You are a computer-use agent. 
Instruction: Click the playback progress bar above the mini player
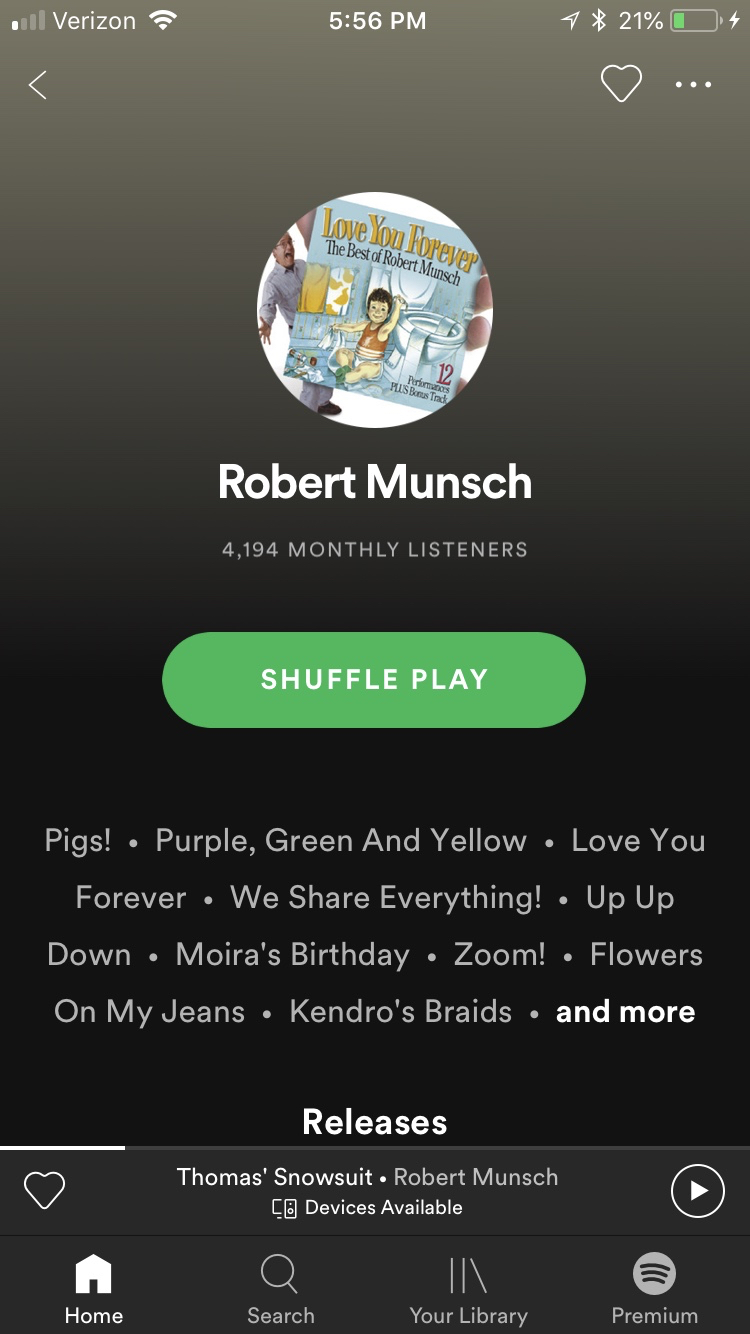pos(375,1148)
